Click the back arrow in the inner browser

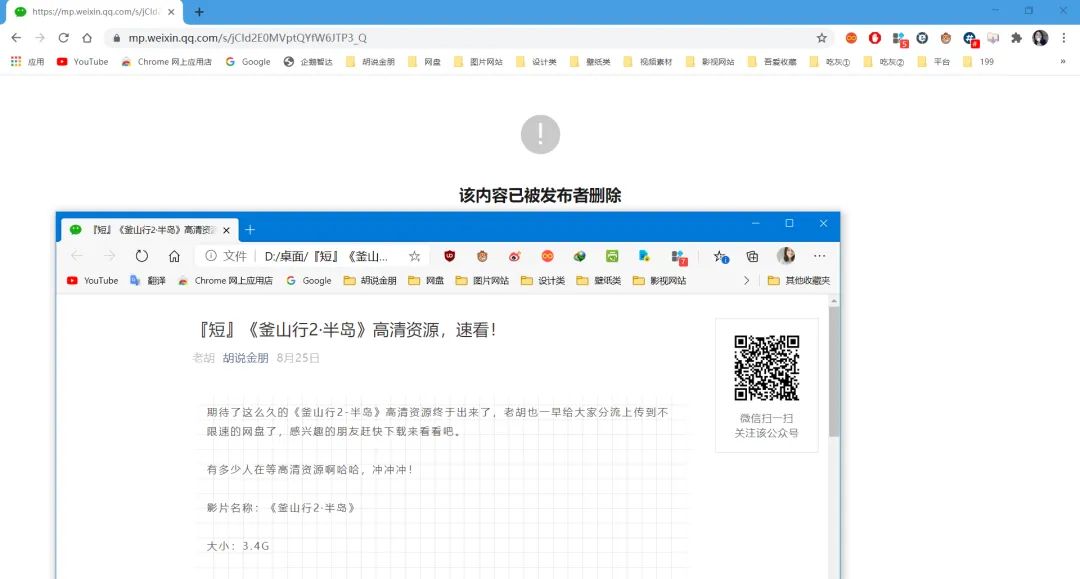(77, 256)
